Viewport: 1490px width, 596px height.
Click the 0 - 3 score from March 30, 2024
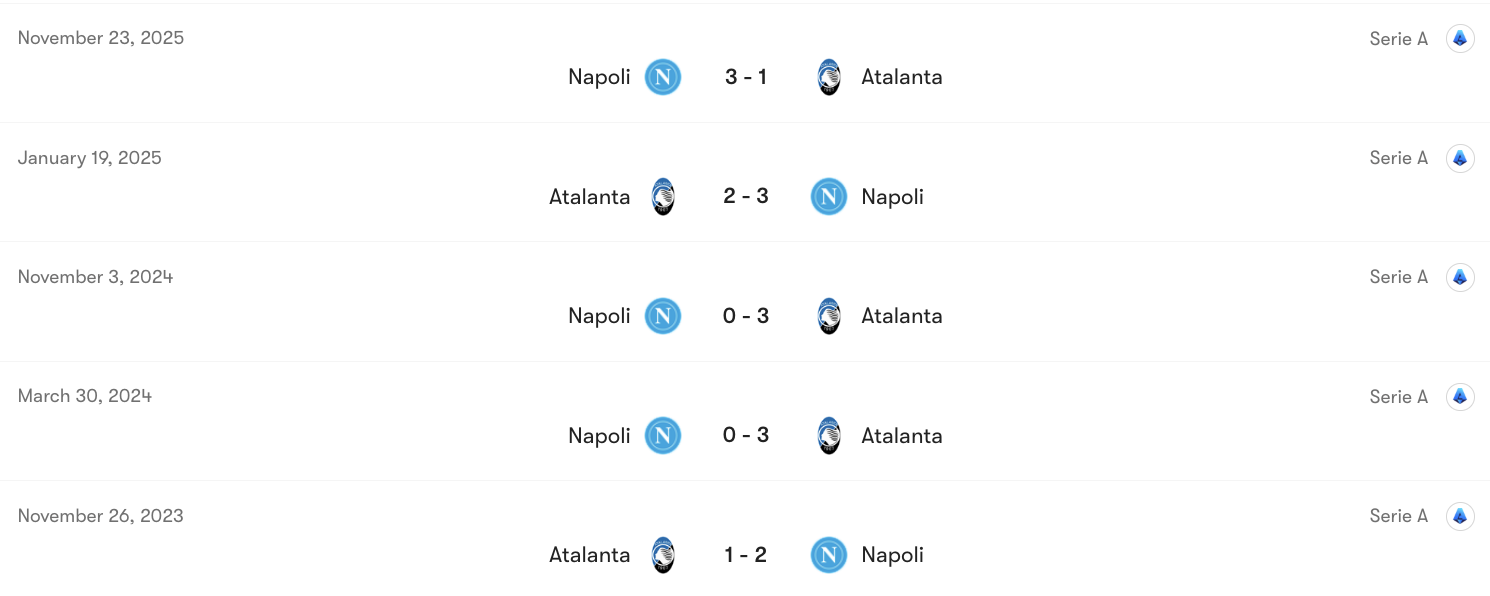pyautogui.click(x=745, y=435)
